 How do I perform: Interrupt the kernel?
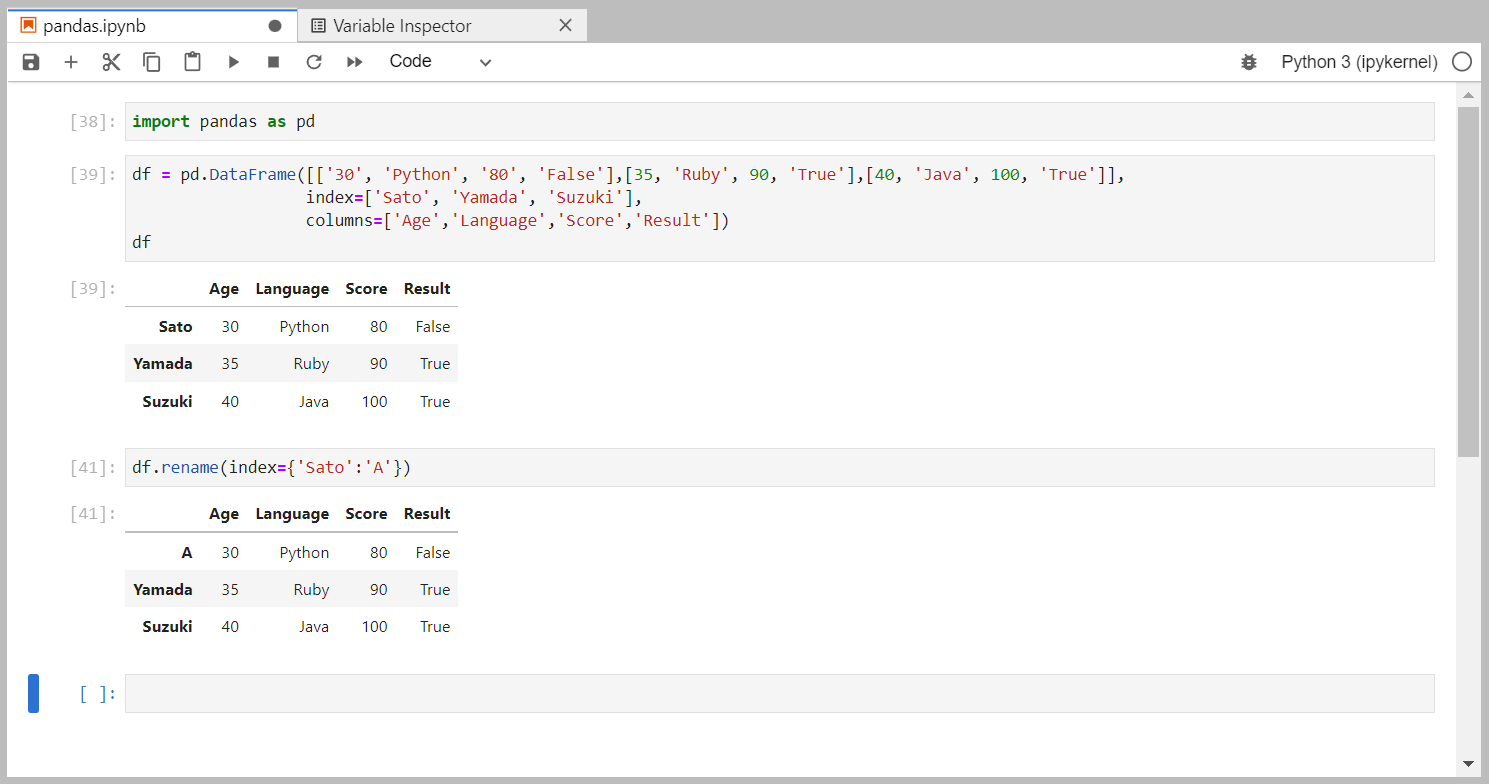[272, 61]
